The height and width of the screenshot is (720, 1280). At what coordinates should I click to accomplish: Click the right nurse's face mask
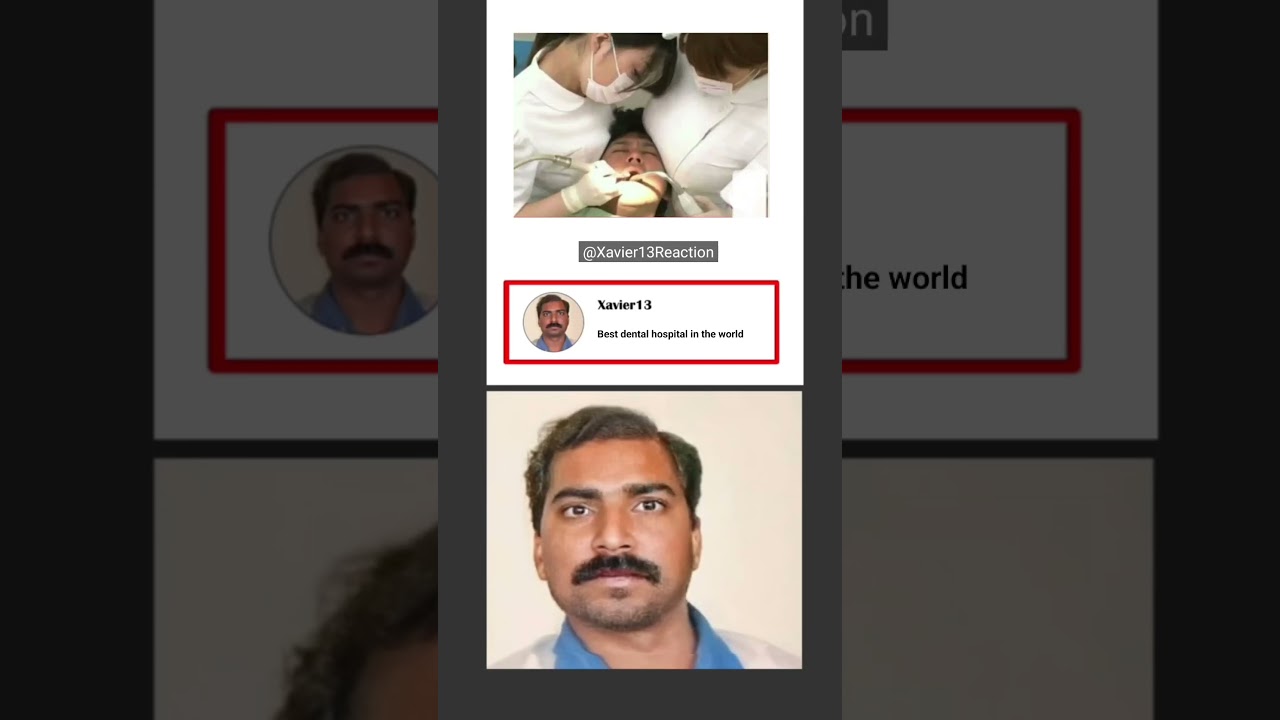click(716, 84)
